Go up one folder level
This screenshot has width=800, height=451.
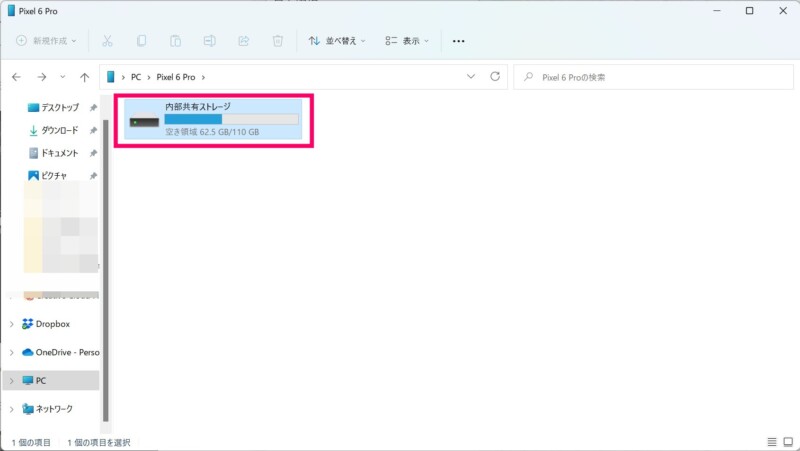pos(84,77)
